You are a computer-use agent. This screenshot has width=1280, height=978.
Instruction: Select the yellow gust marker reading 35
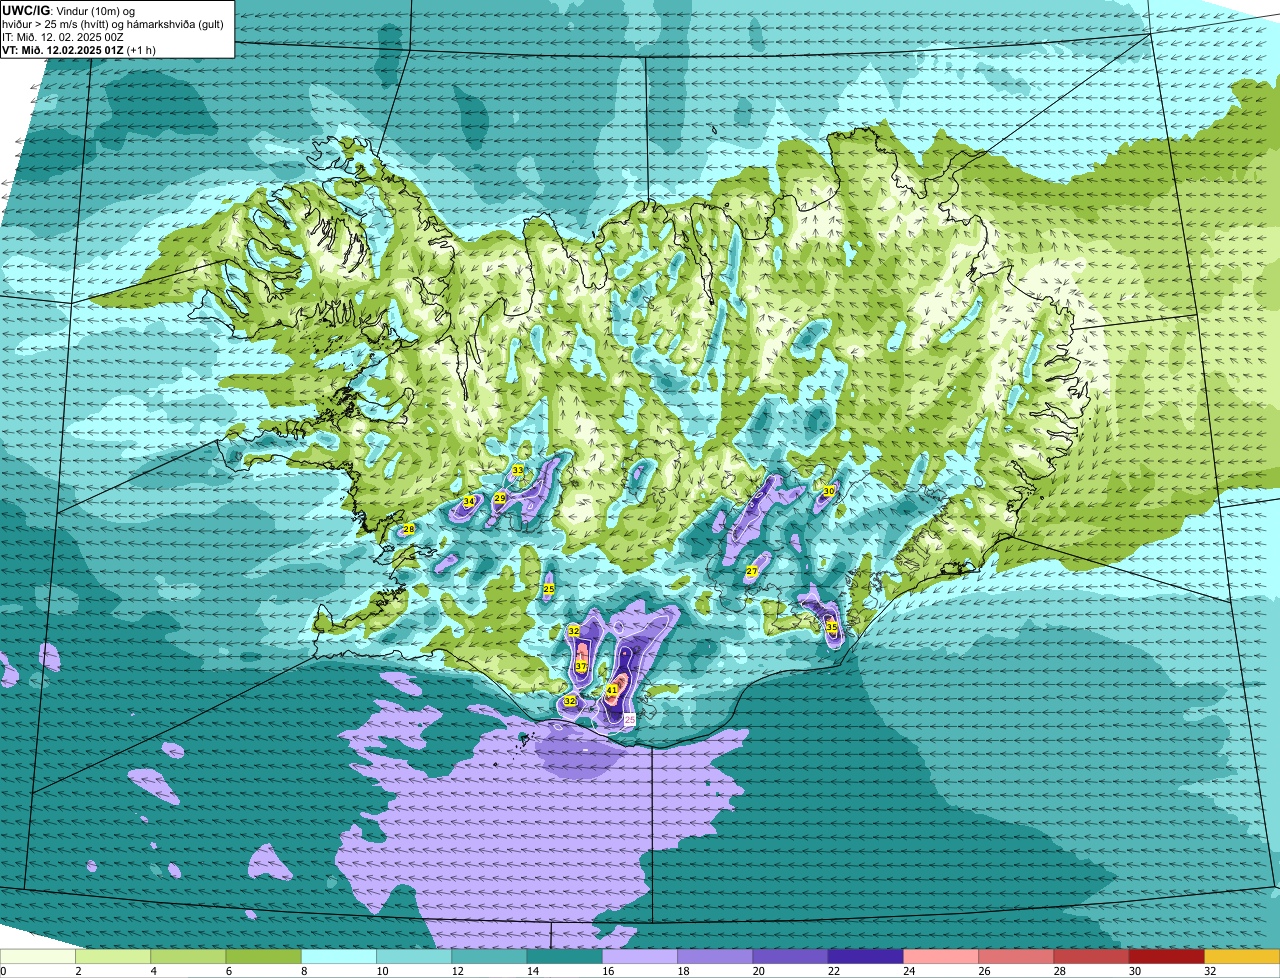click(x=832, y=627)
